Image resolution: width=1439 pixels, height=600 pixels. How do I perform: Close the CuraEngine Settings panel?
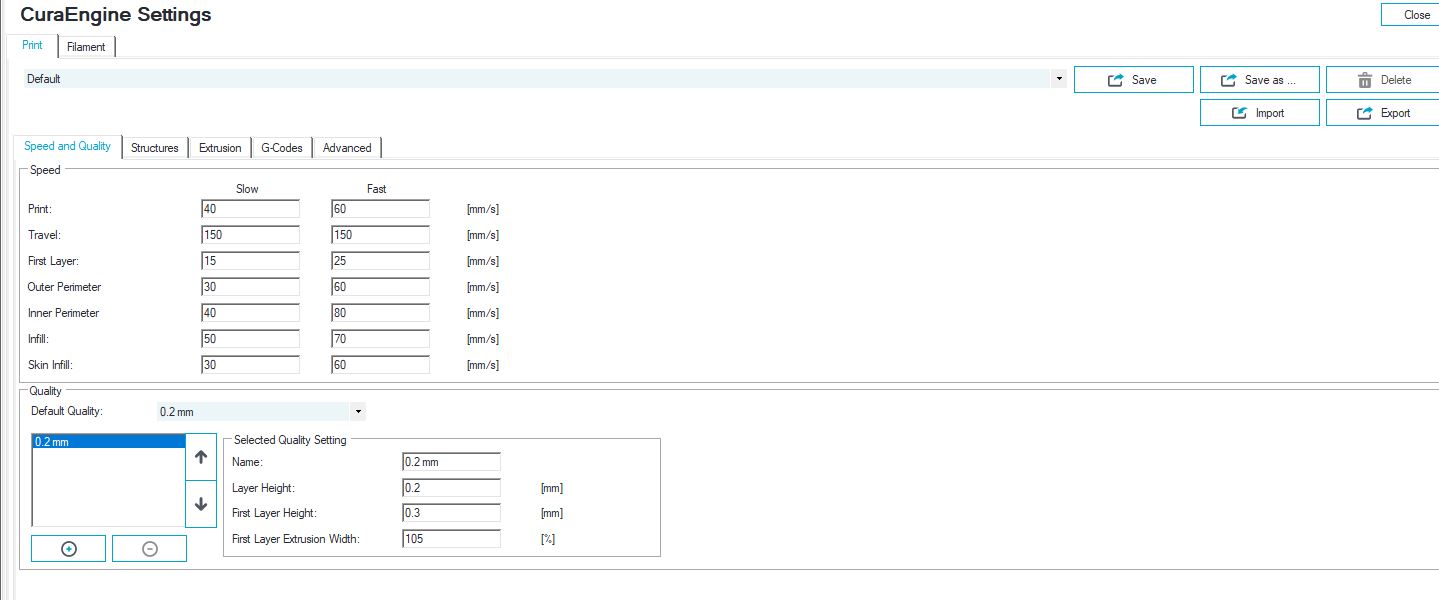(x=1411, y=15)
